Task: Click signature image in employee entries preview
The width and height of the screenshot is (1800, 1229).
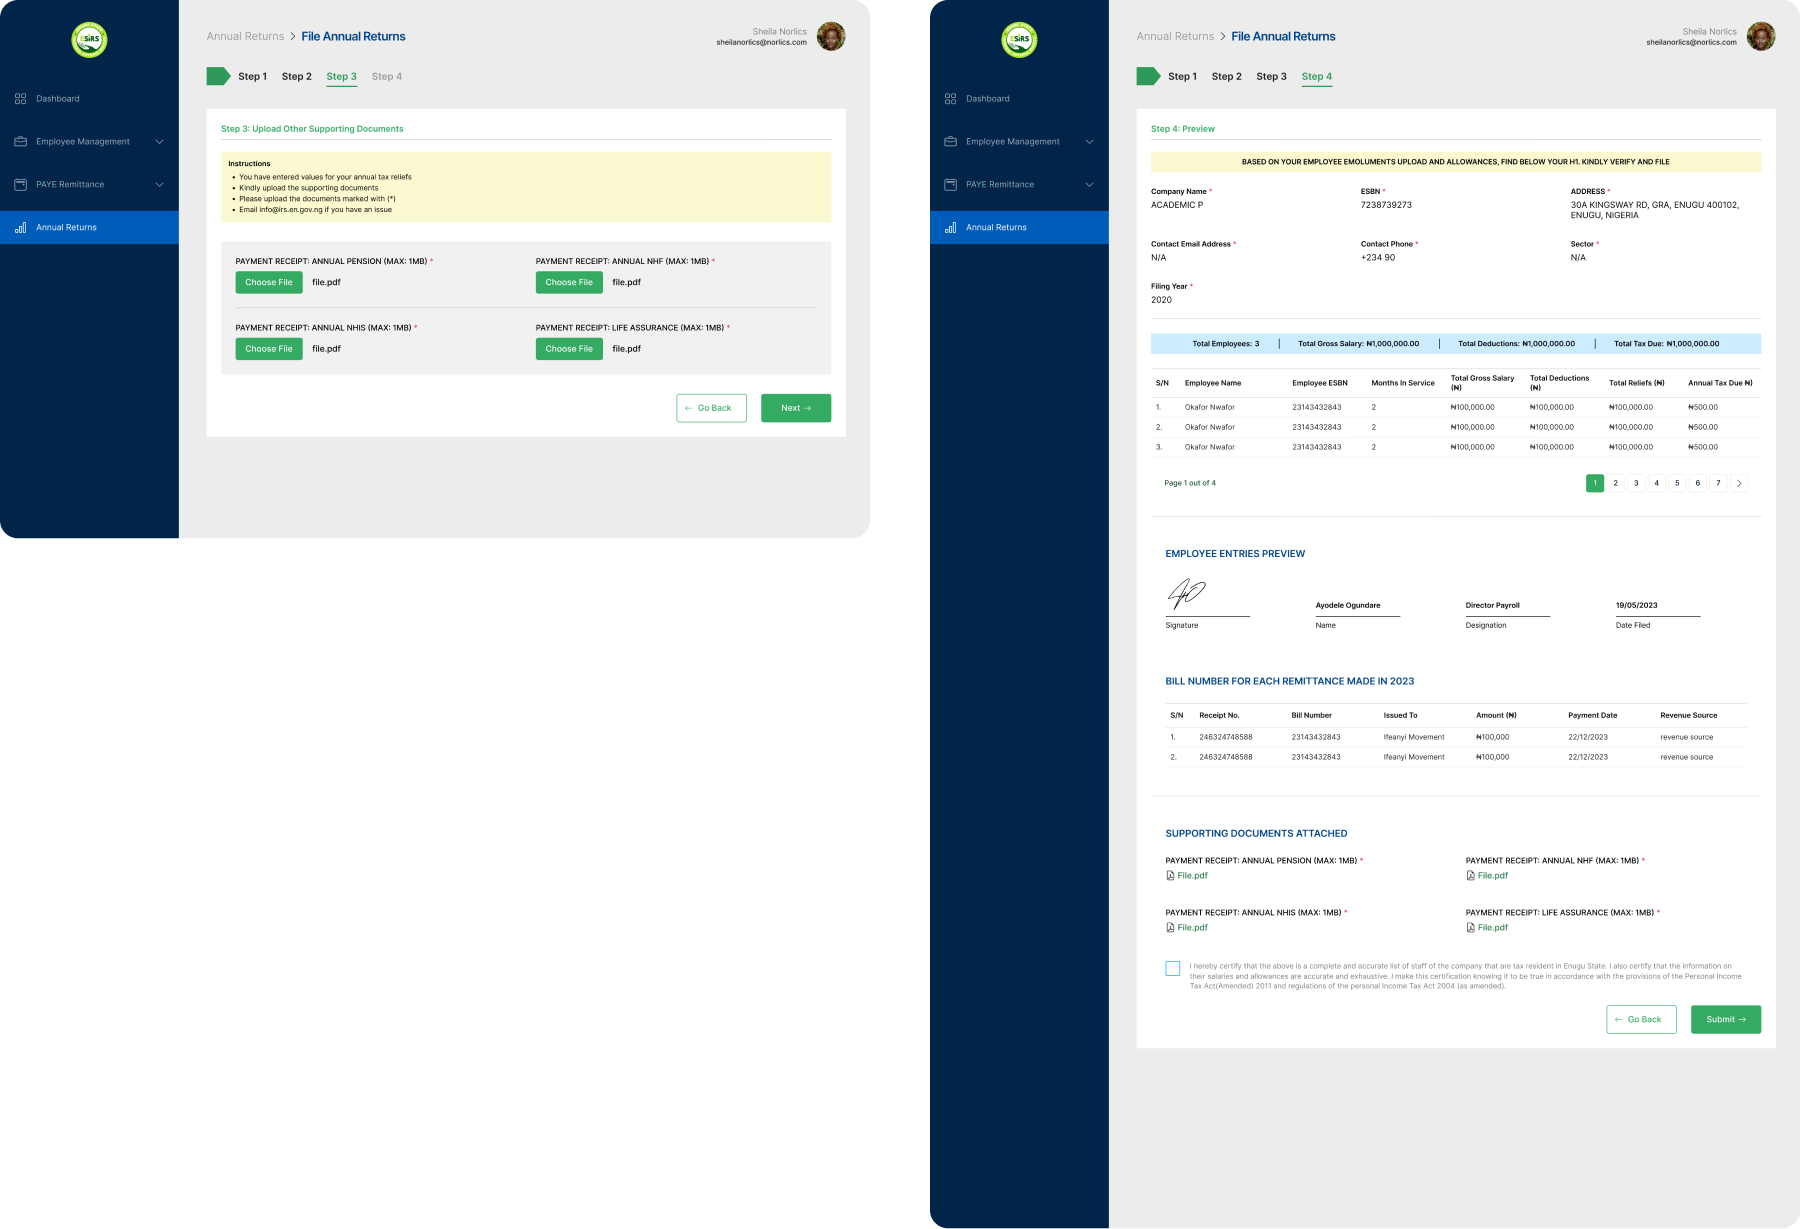Action: 1187,594
